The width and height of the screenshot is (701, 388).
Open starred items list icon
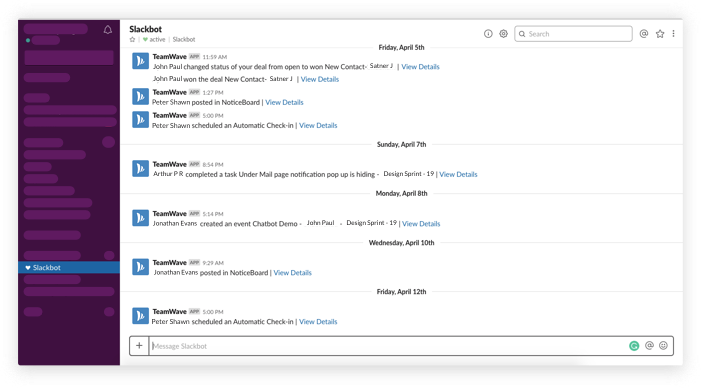pyautogui.click(x=660, y=34)
